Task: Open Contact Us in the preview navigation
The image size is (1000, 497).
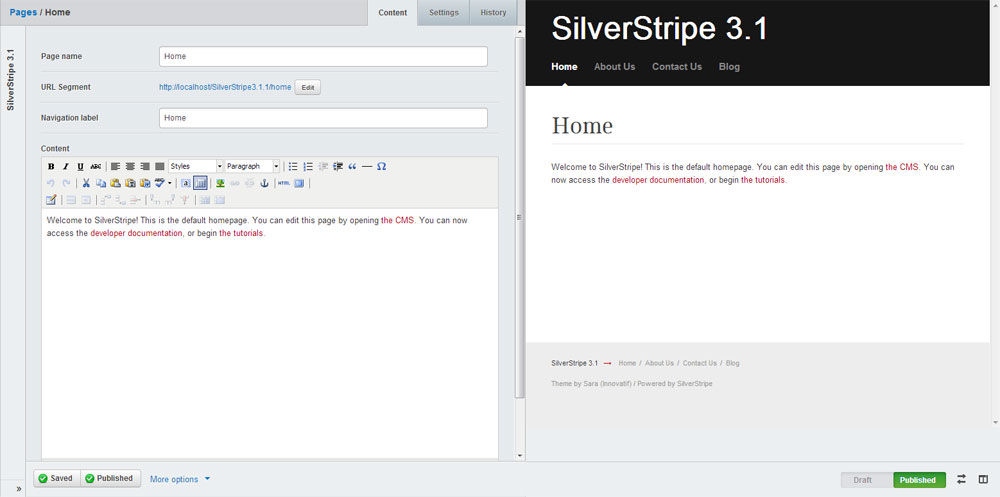Action: click(x=677, y=66)
